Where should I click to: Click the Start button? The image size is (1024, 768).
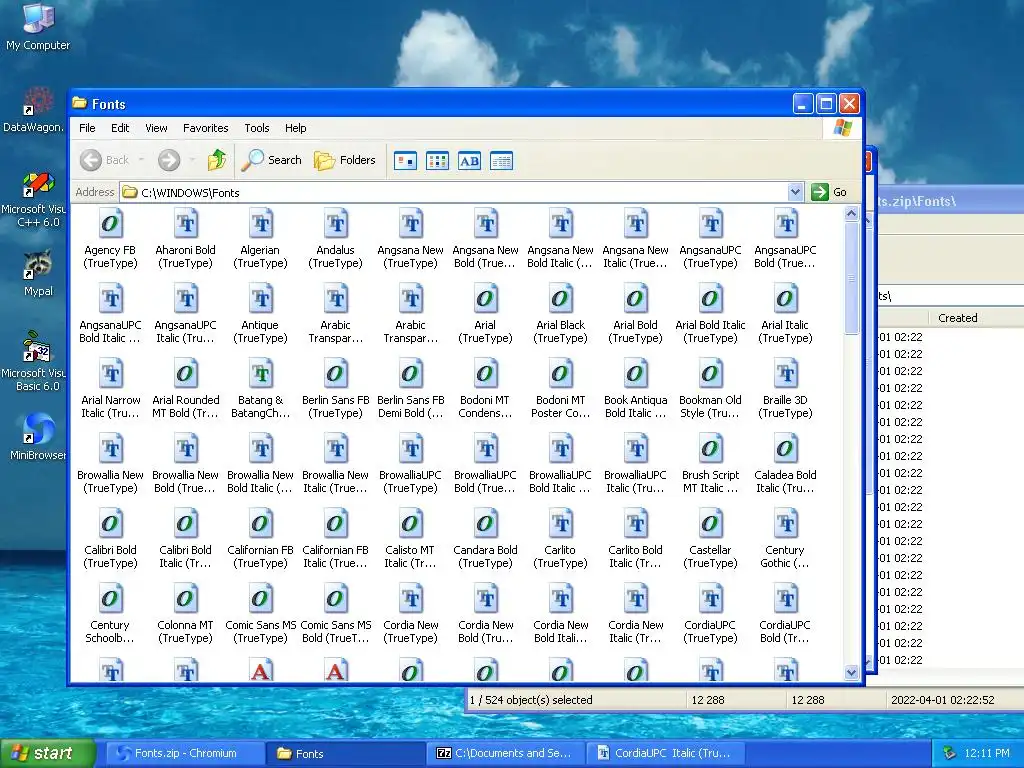coord(46,754)
